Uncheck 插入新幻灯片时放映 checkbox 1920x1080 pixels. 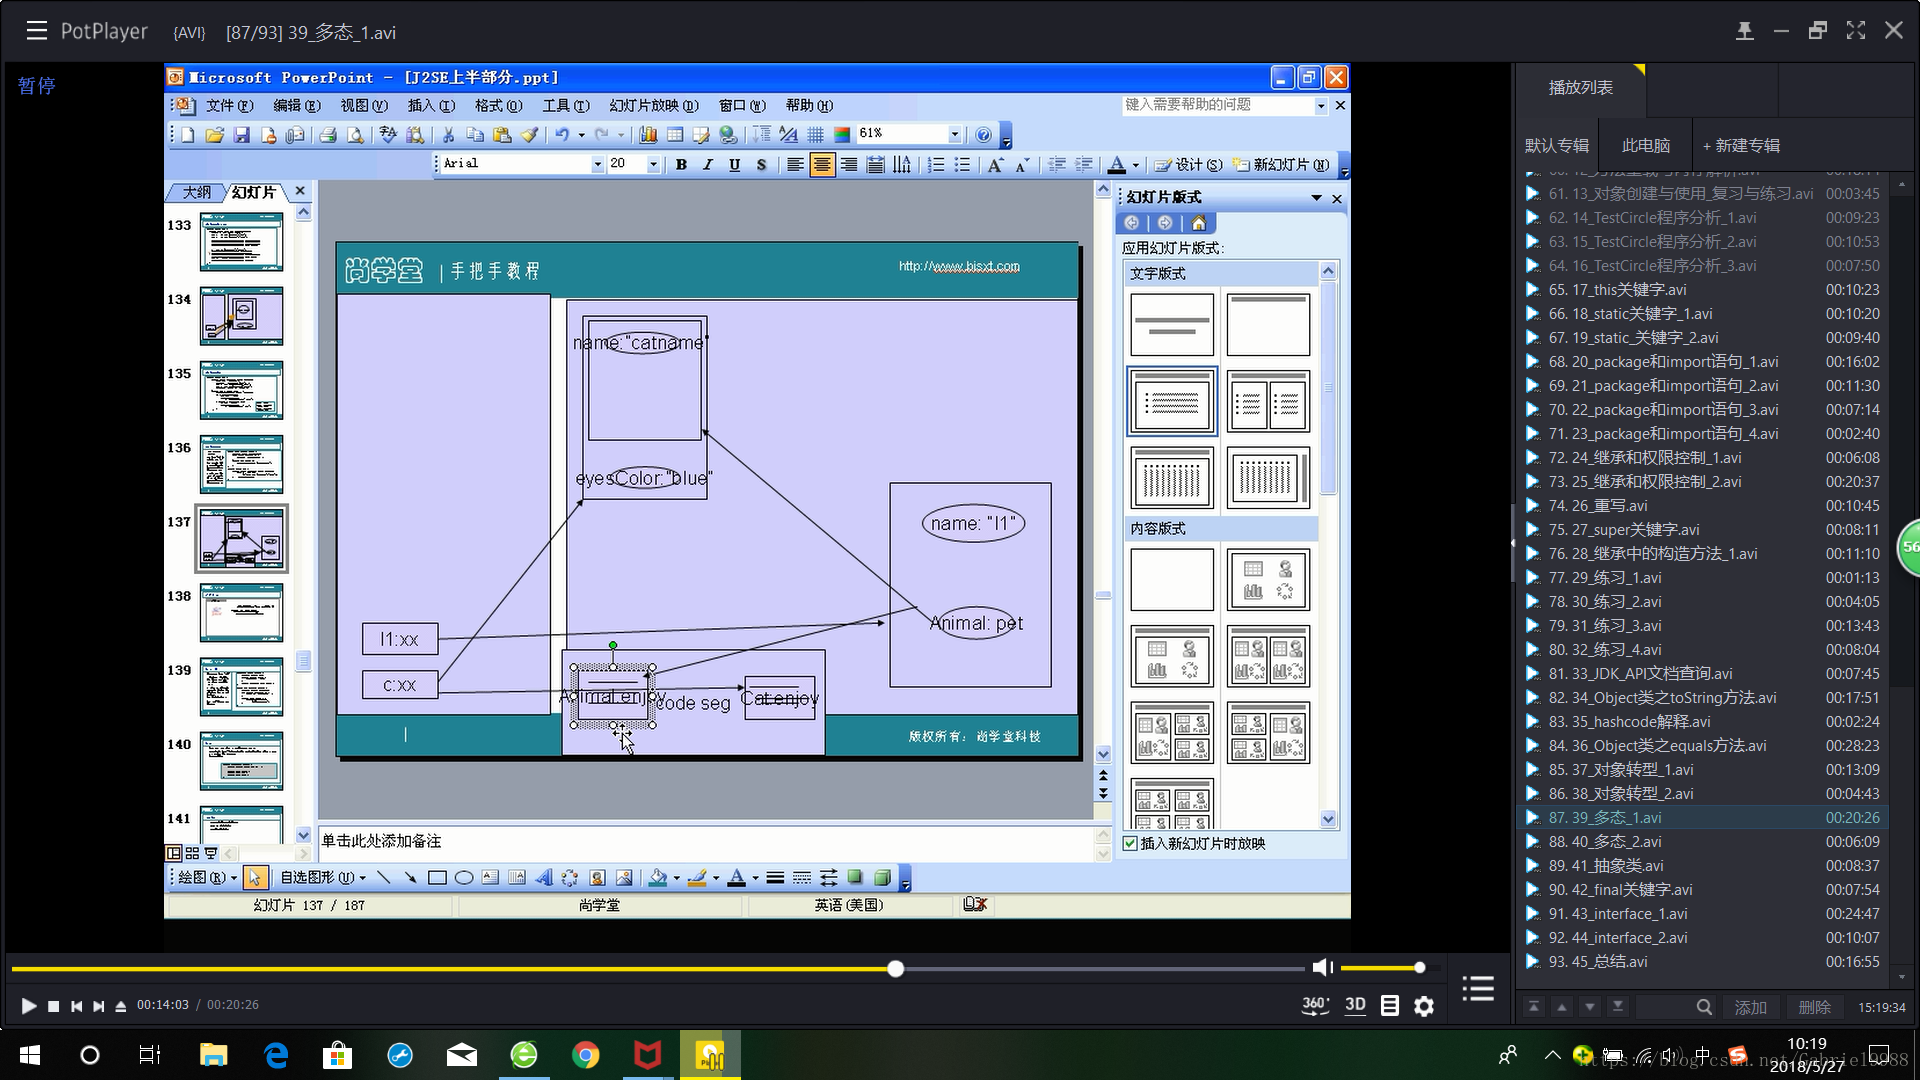1130,844
